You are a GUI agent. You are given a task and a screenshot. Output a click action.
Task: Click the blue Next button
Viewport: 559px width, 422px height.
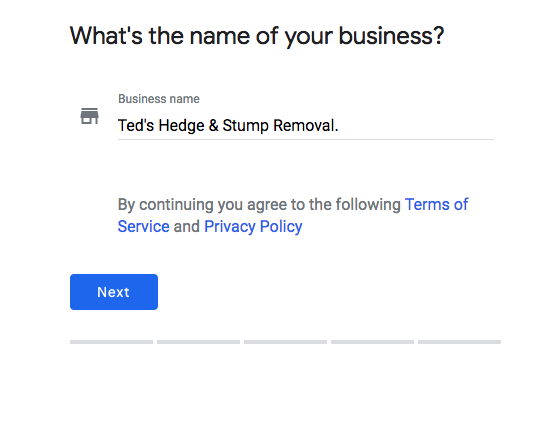pos(114,292)
